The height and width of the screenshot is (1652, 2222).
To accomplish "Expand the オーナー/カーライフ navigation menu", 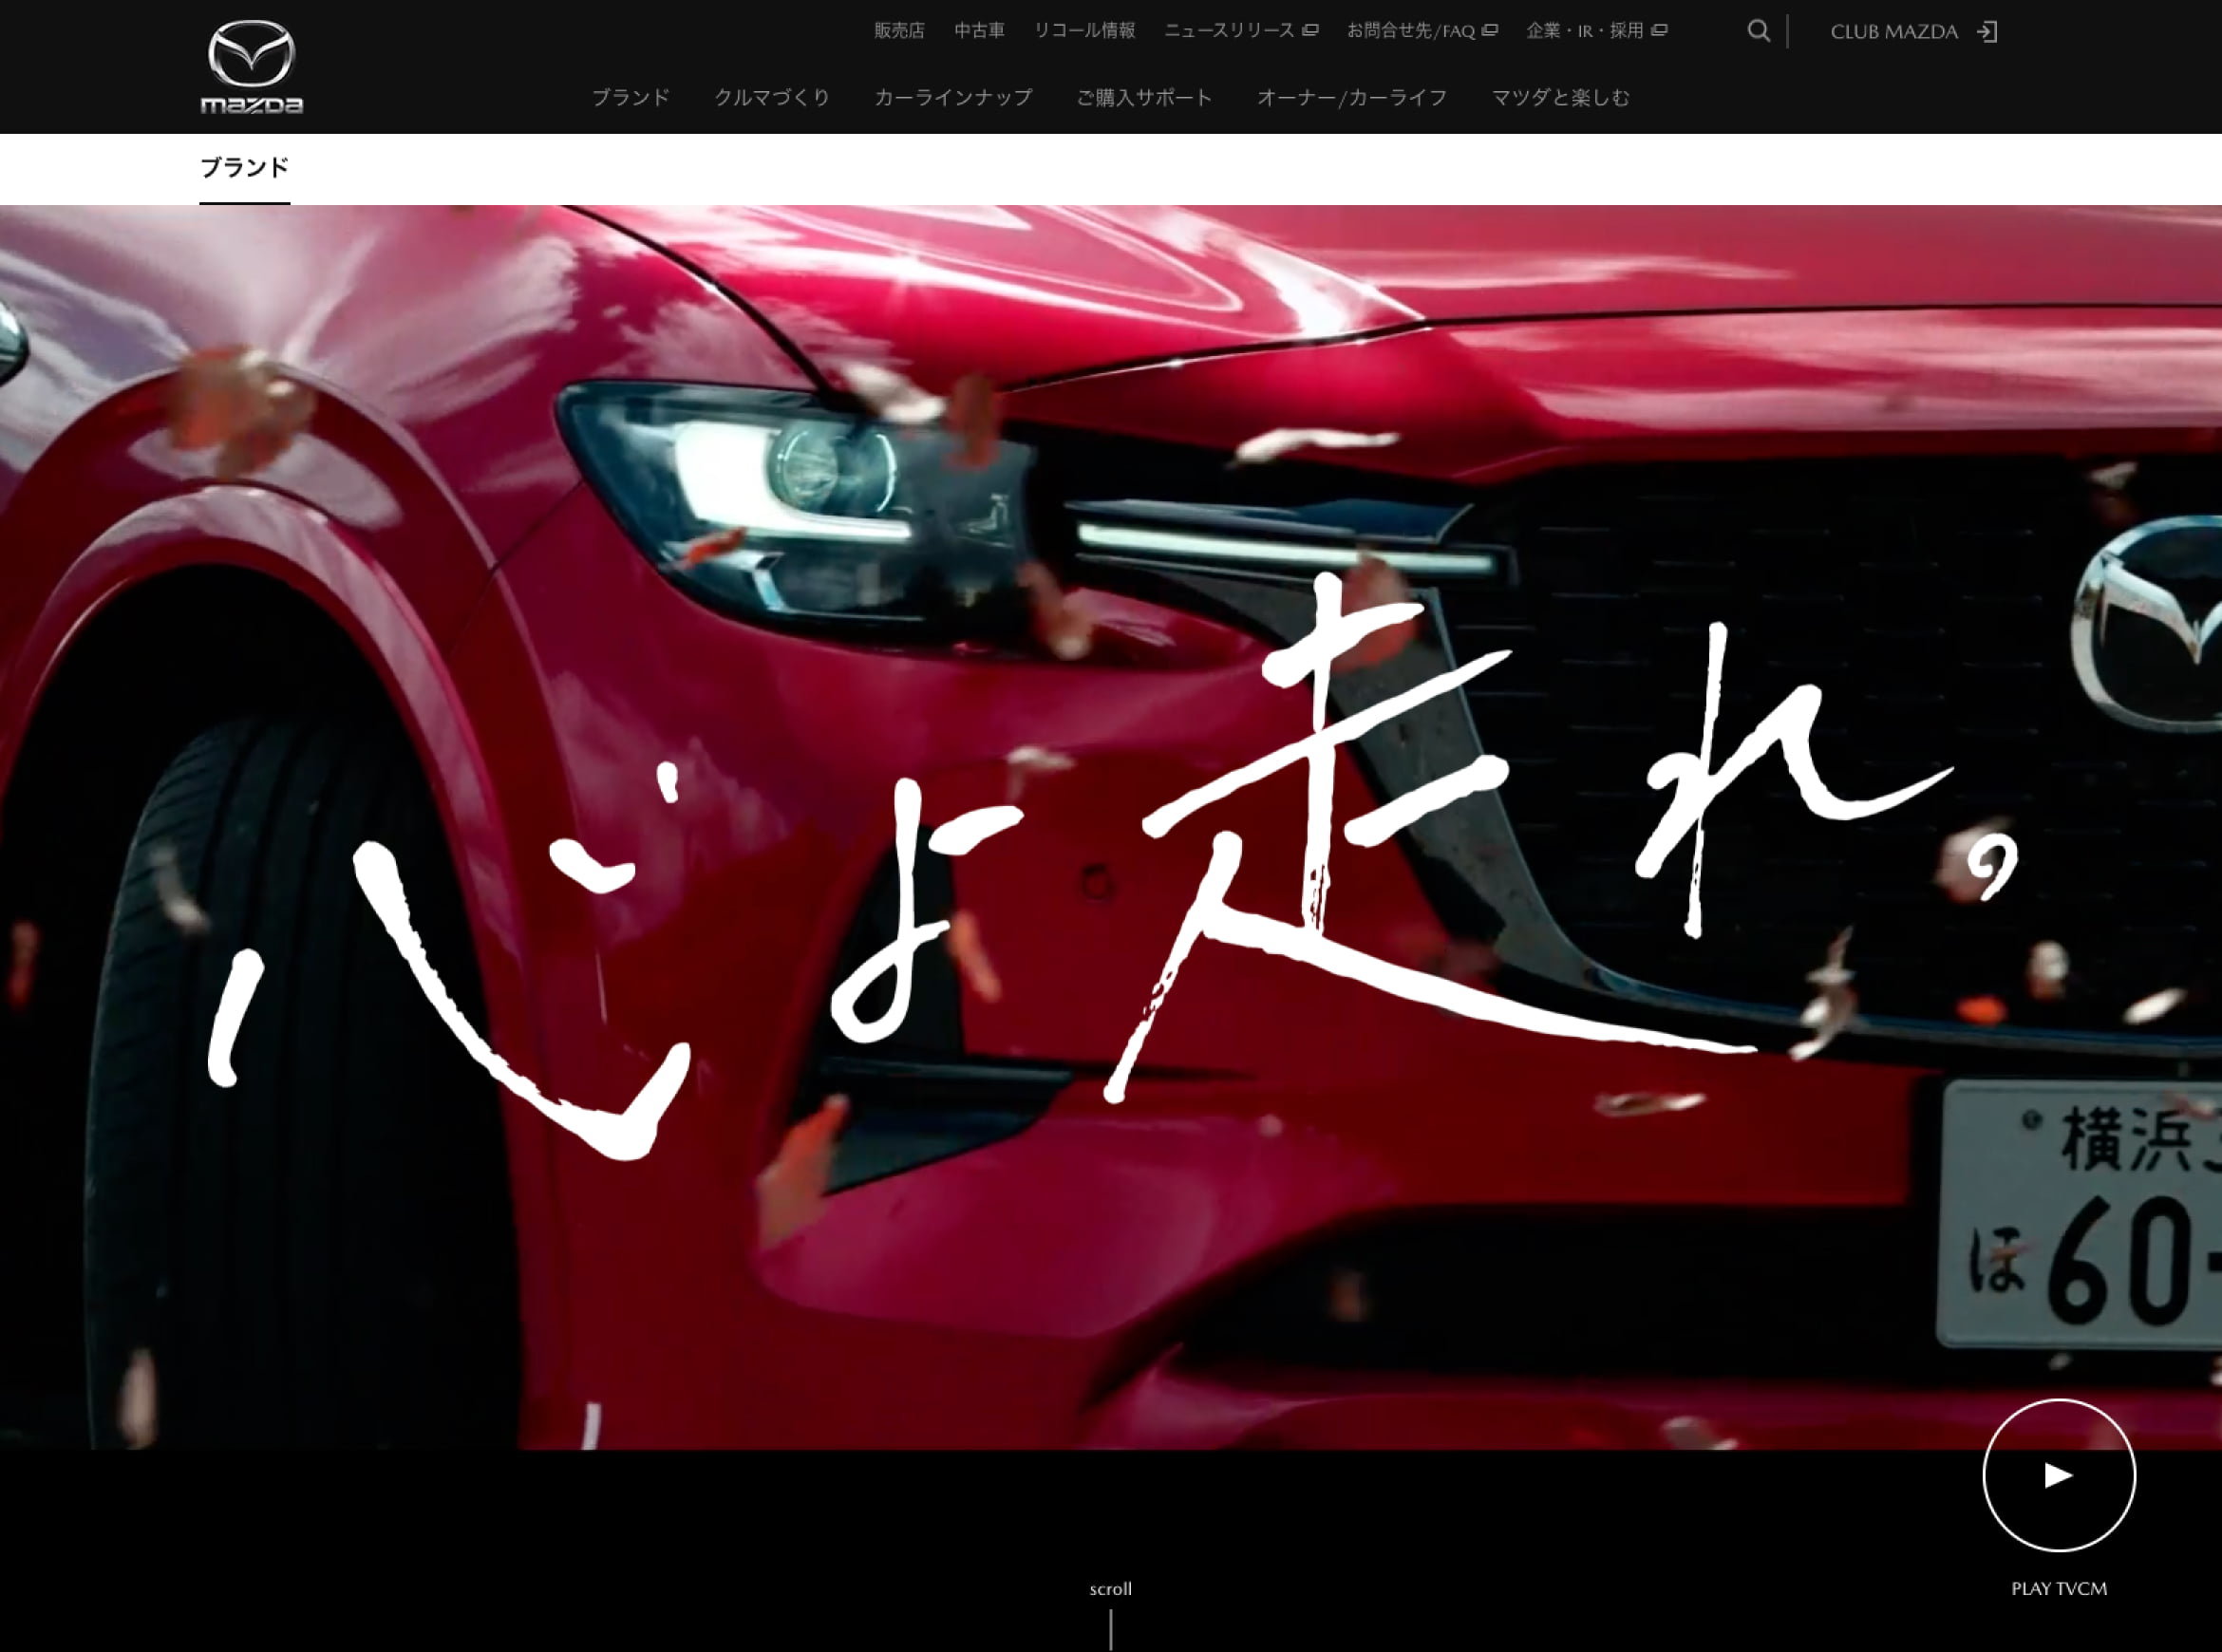I will (1352, 97).
